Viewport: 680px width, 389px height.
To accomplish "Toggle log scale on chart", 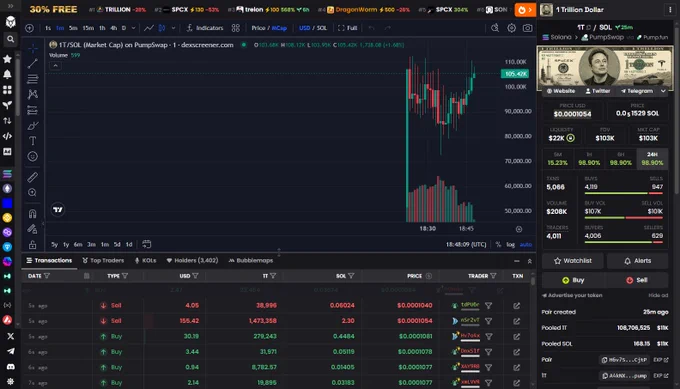I will point(511,245).
